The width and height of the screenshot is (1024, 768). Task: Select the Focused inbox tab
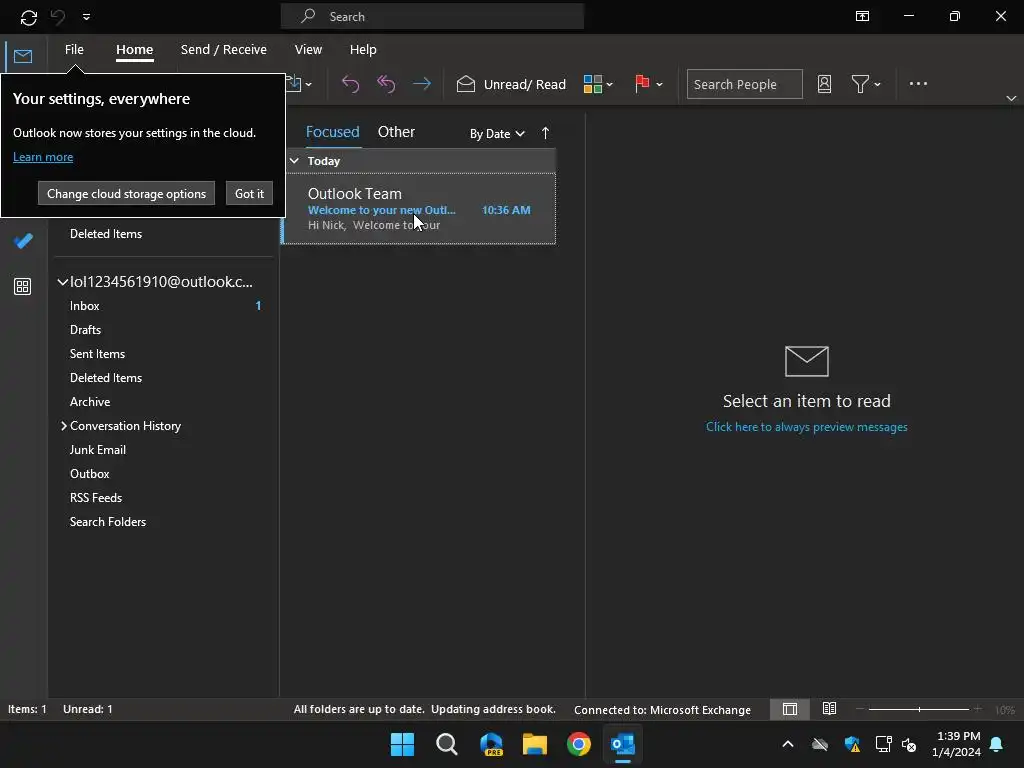point(332,132)
